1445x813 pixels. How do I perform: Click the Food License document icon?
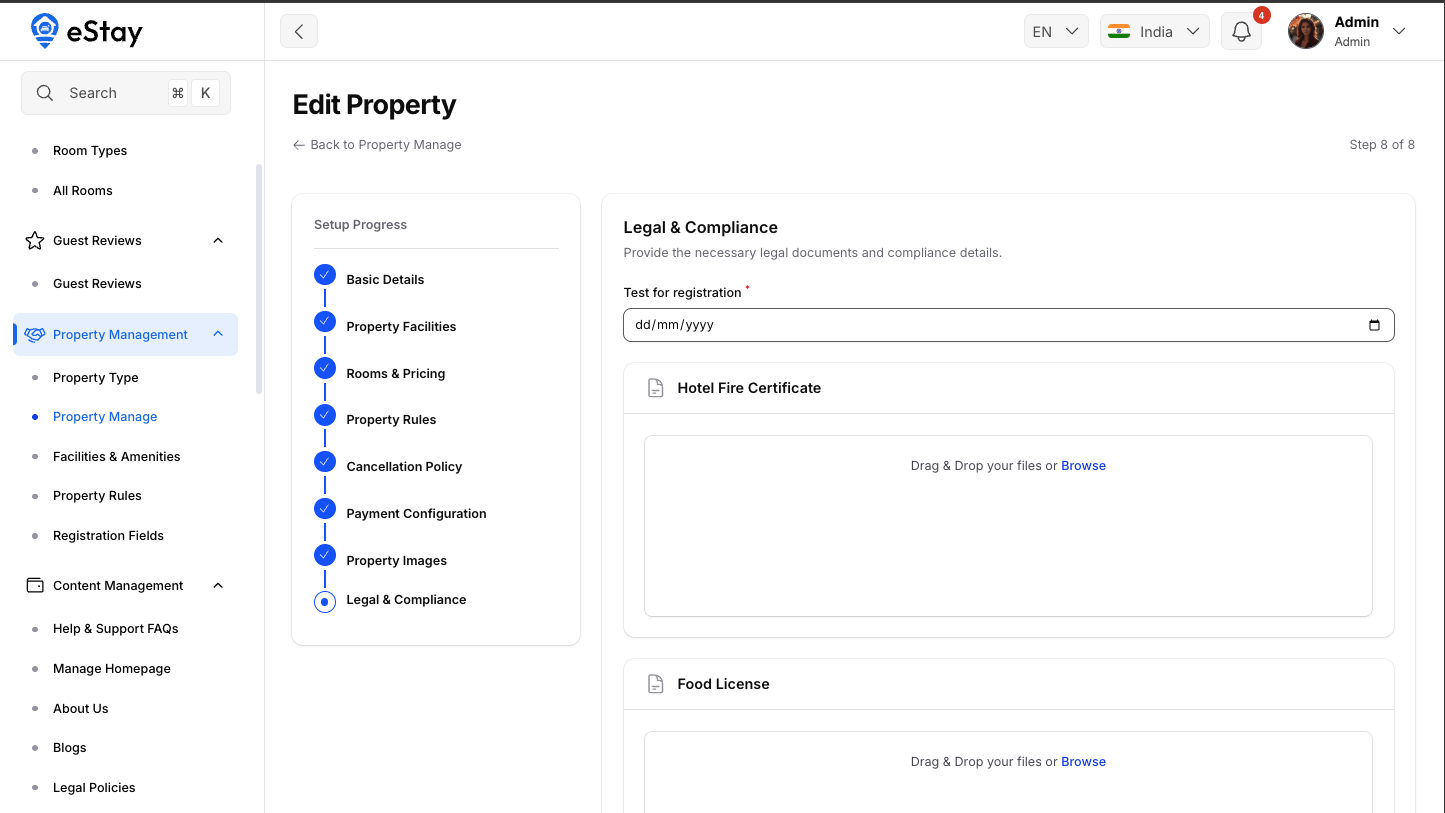click(655, 684)
